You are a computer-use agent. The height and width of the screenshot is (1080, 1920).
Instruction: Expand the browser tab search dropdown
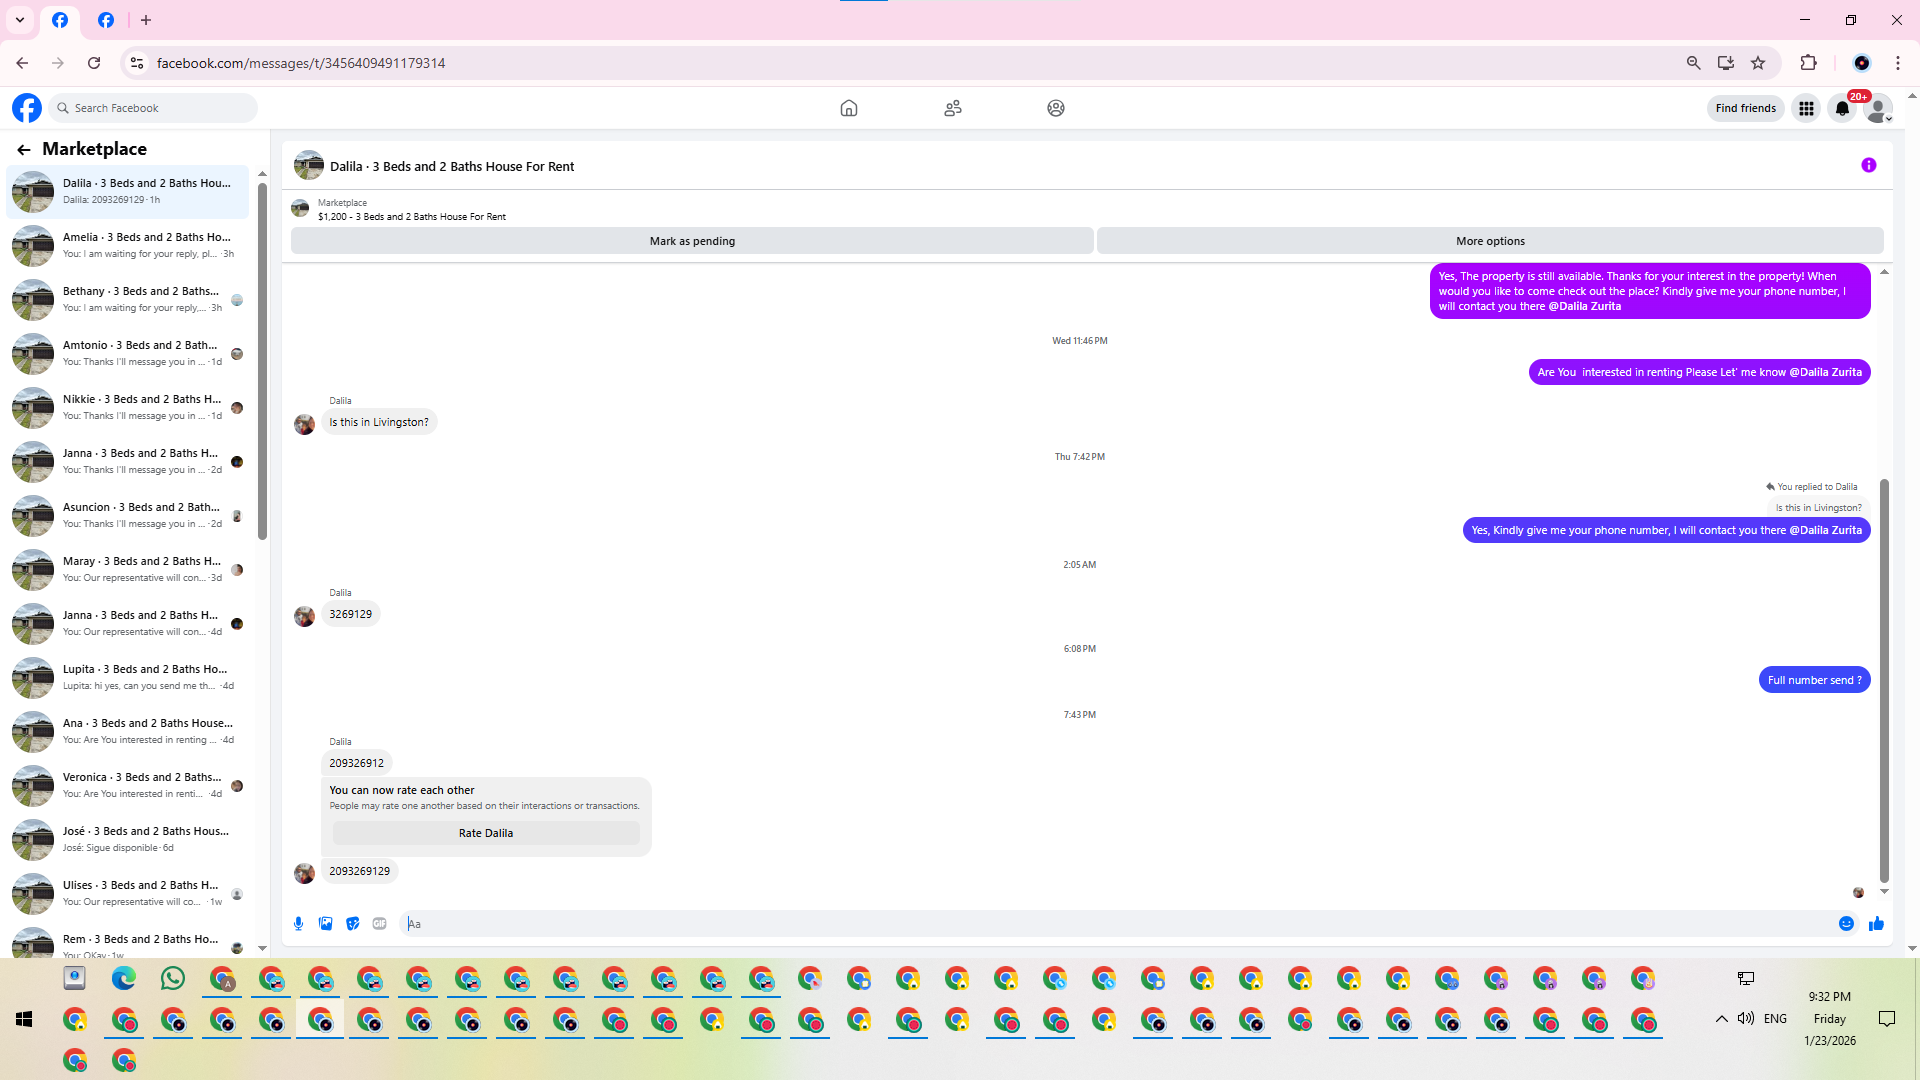[x=20, y=20]
